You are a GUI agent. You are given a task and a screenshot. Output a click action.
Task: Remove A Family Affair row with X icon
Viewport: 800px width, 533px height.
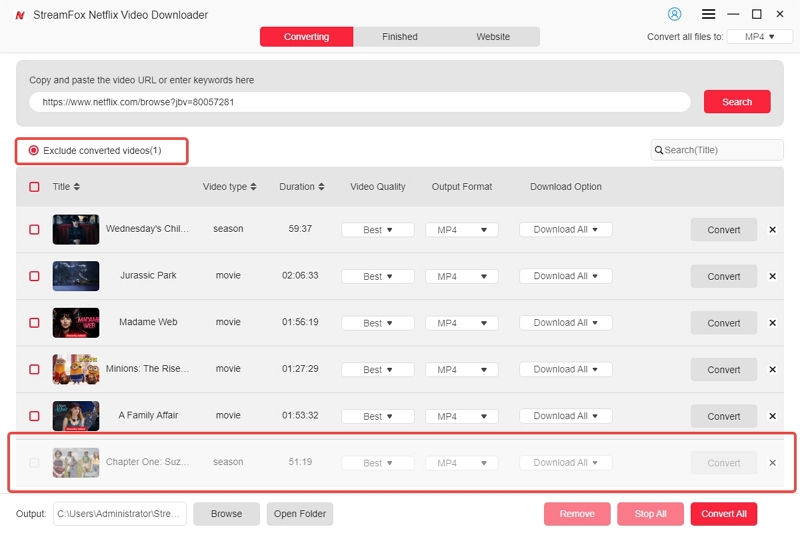[772, 416]
